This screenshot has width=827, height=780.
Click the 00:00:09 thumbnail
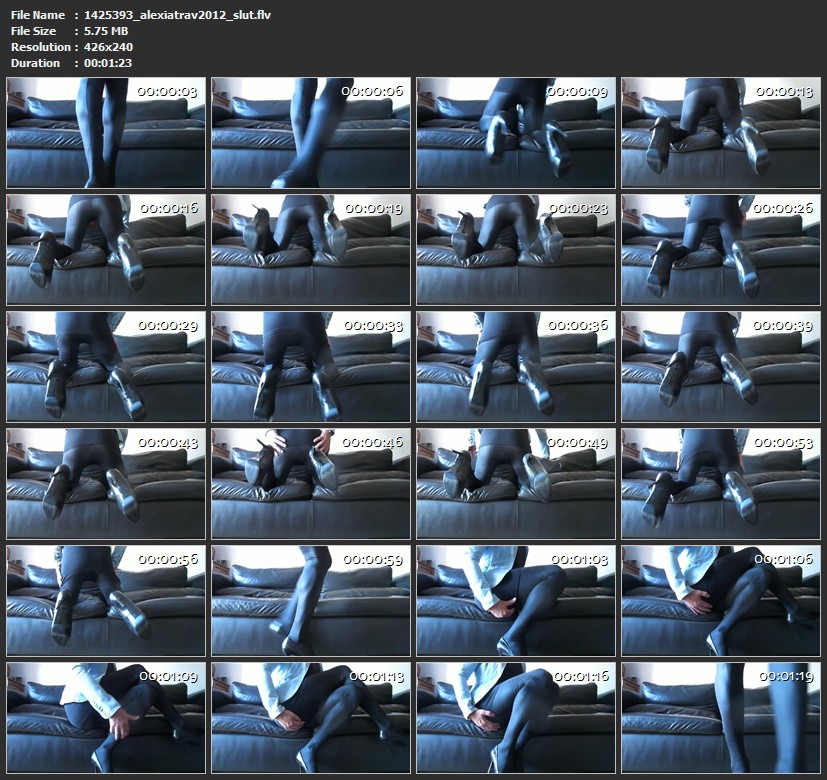[x=516, y=133]
